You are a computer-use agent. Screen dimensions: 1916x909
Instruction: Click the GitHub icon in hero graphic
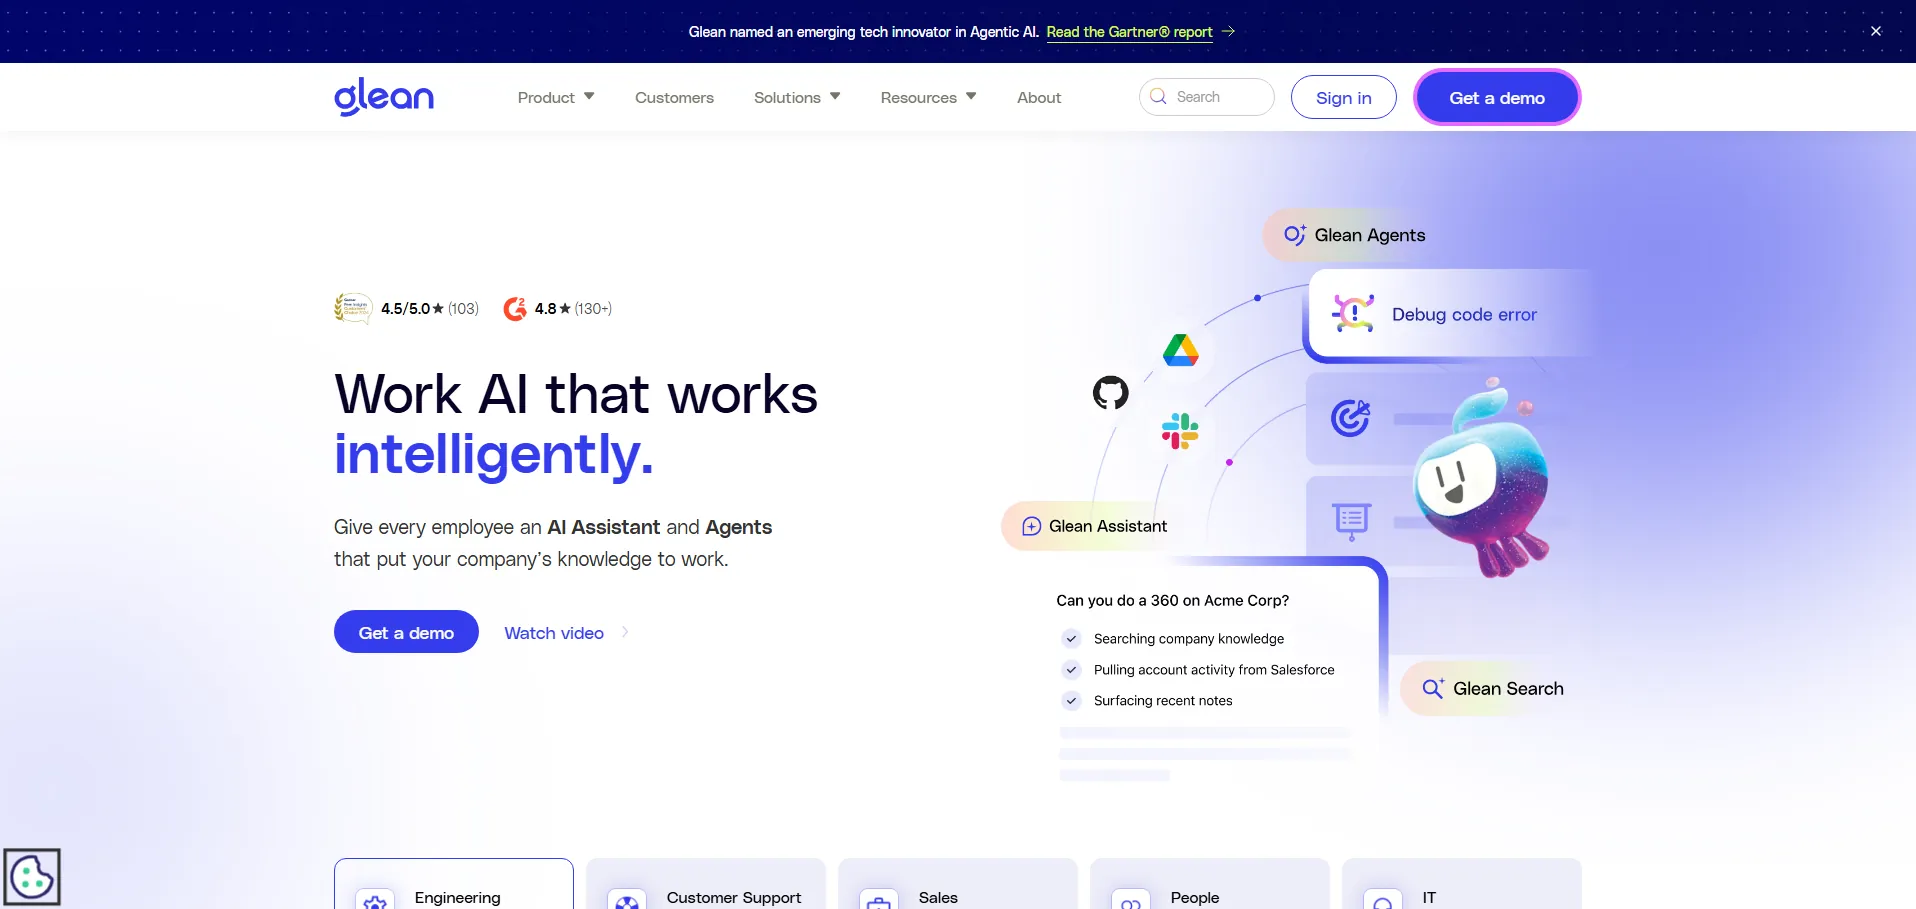[1110, 393]
